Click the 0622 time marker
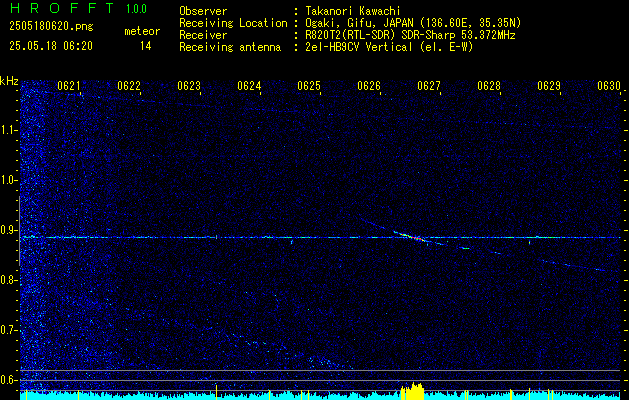This screenshot has width=629, height=400. pos(129,85)
